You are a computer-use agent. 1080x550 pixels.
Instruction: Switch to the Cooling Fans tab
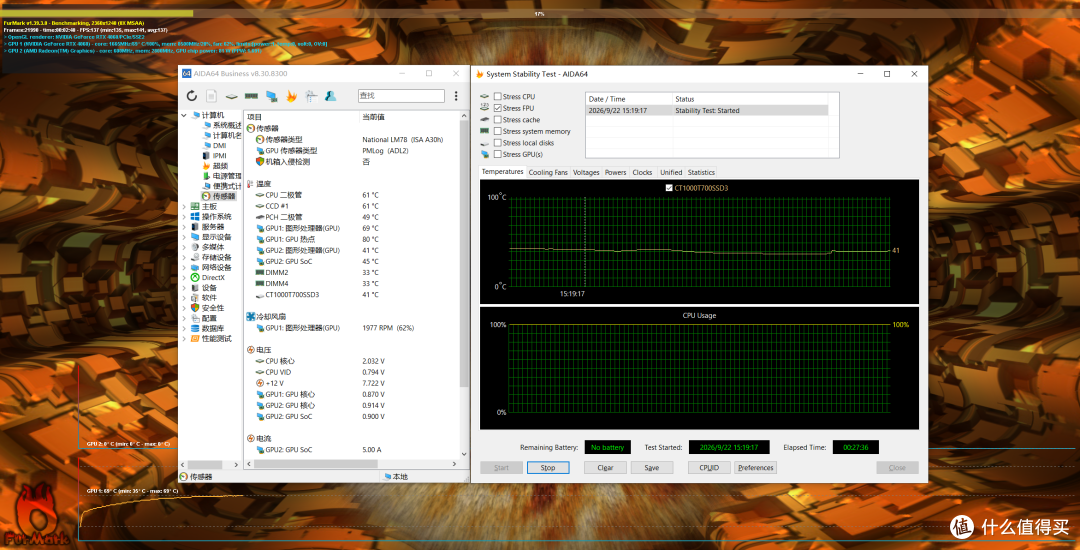tap(548, 172)
